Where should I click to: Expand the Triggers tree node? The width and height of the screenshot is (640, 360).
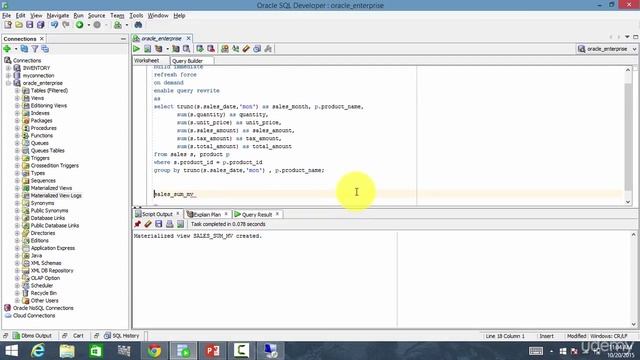pos(17,158)
